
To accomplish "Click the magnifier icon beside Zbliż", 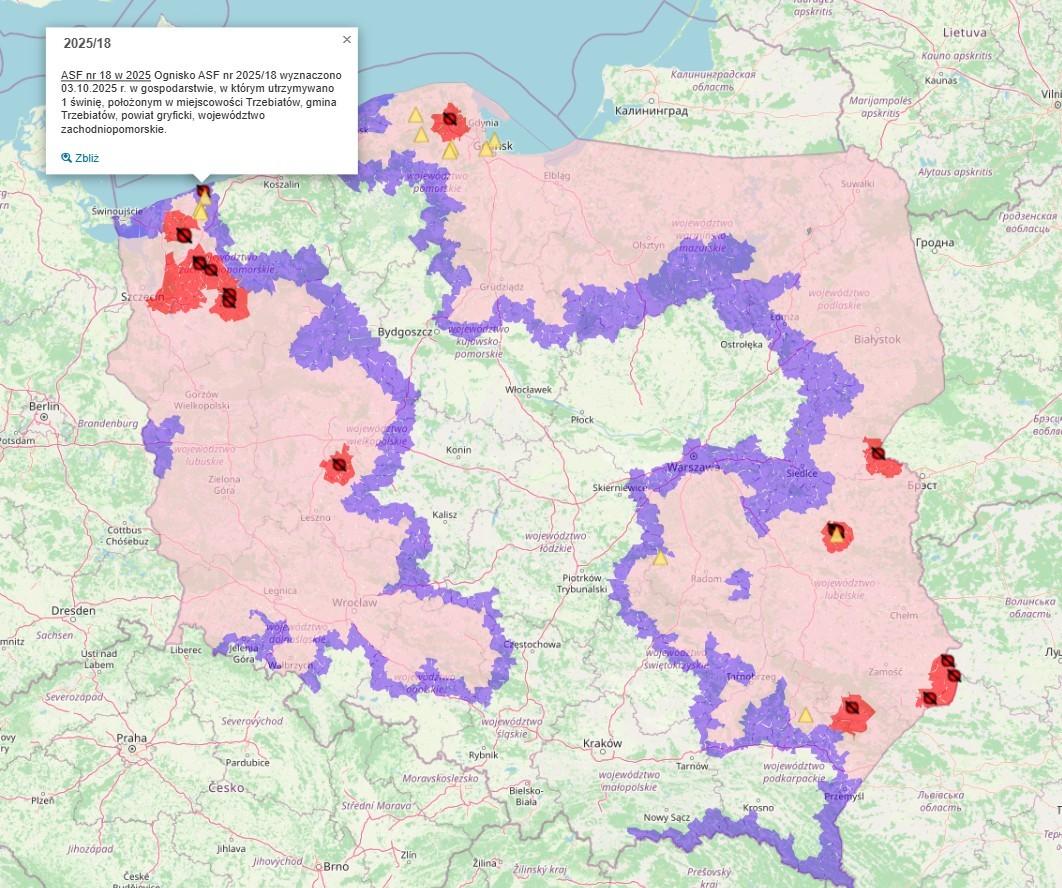I will point(66,158).
